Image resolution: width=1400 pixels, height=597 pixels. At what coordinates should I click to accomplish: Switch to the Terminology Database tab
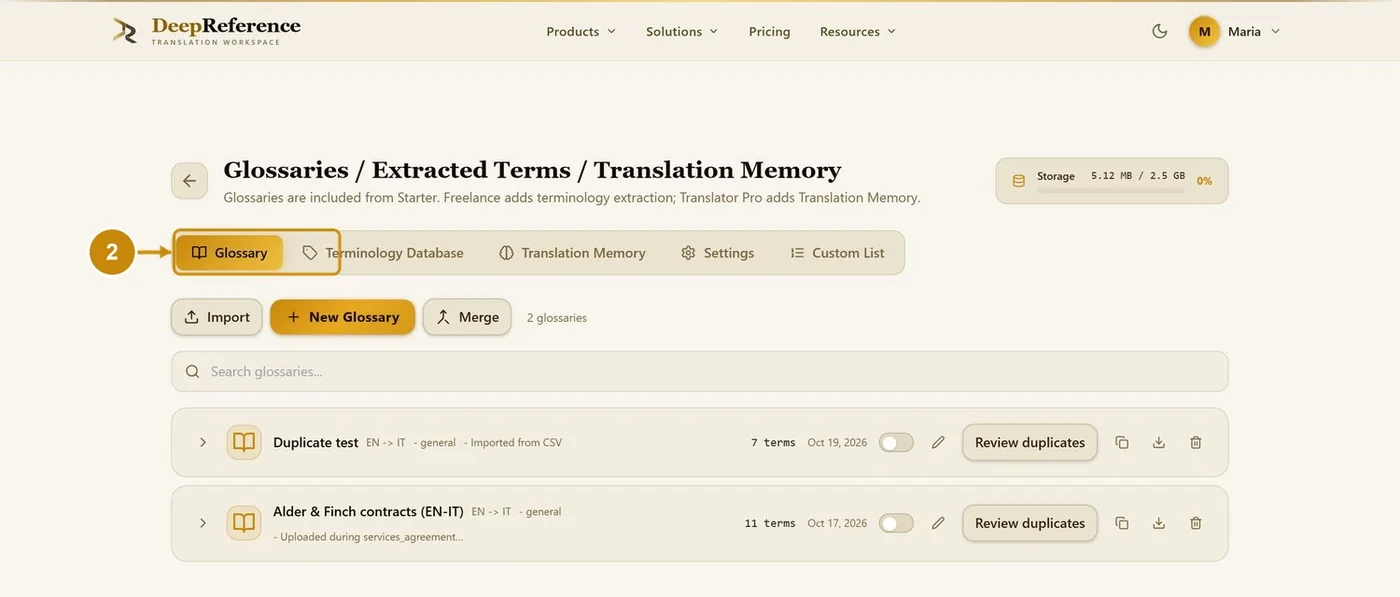coord(383,253)
